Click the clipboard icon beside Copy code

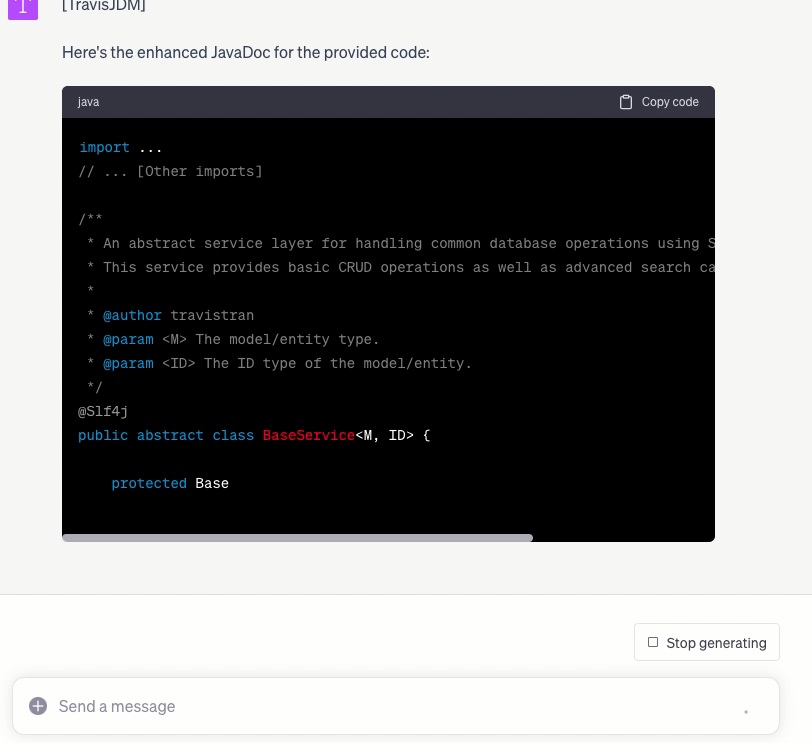(626, 102)
